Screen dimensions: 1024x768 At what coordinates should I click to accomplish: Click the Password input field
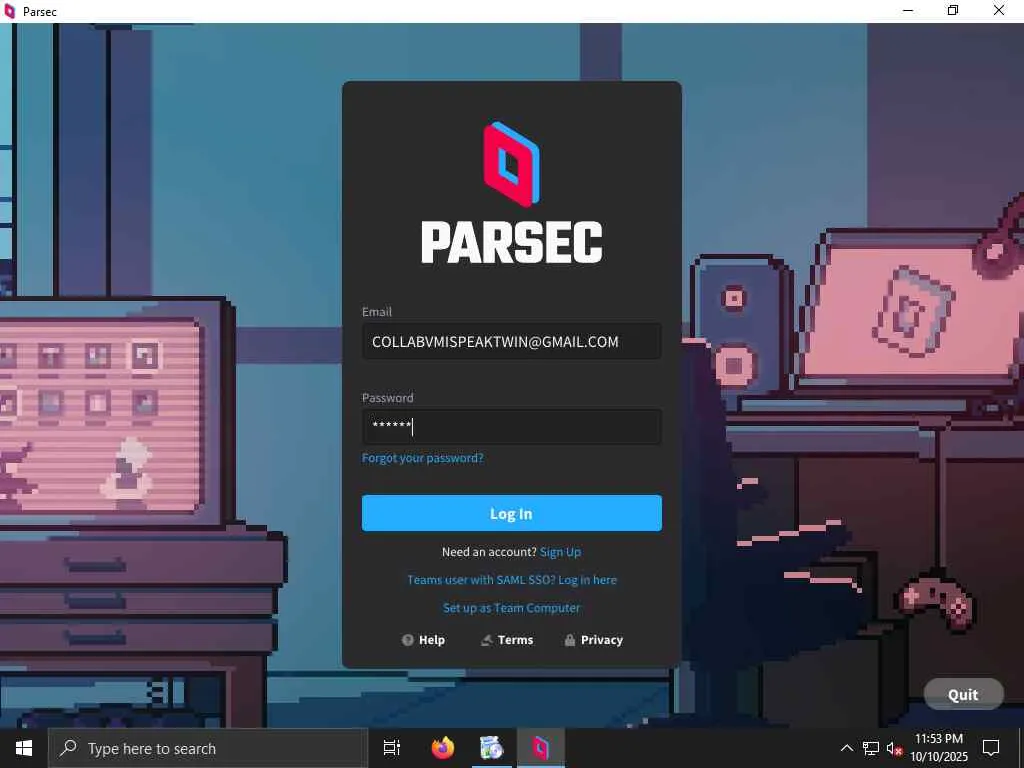[x=511, y=427]
